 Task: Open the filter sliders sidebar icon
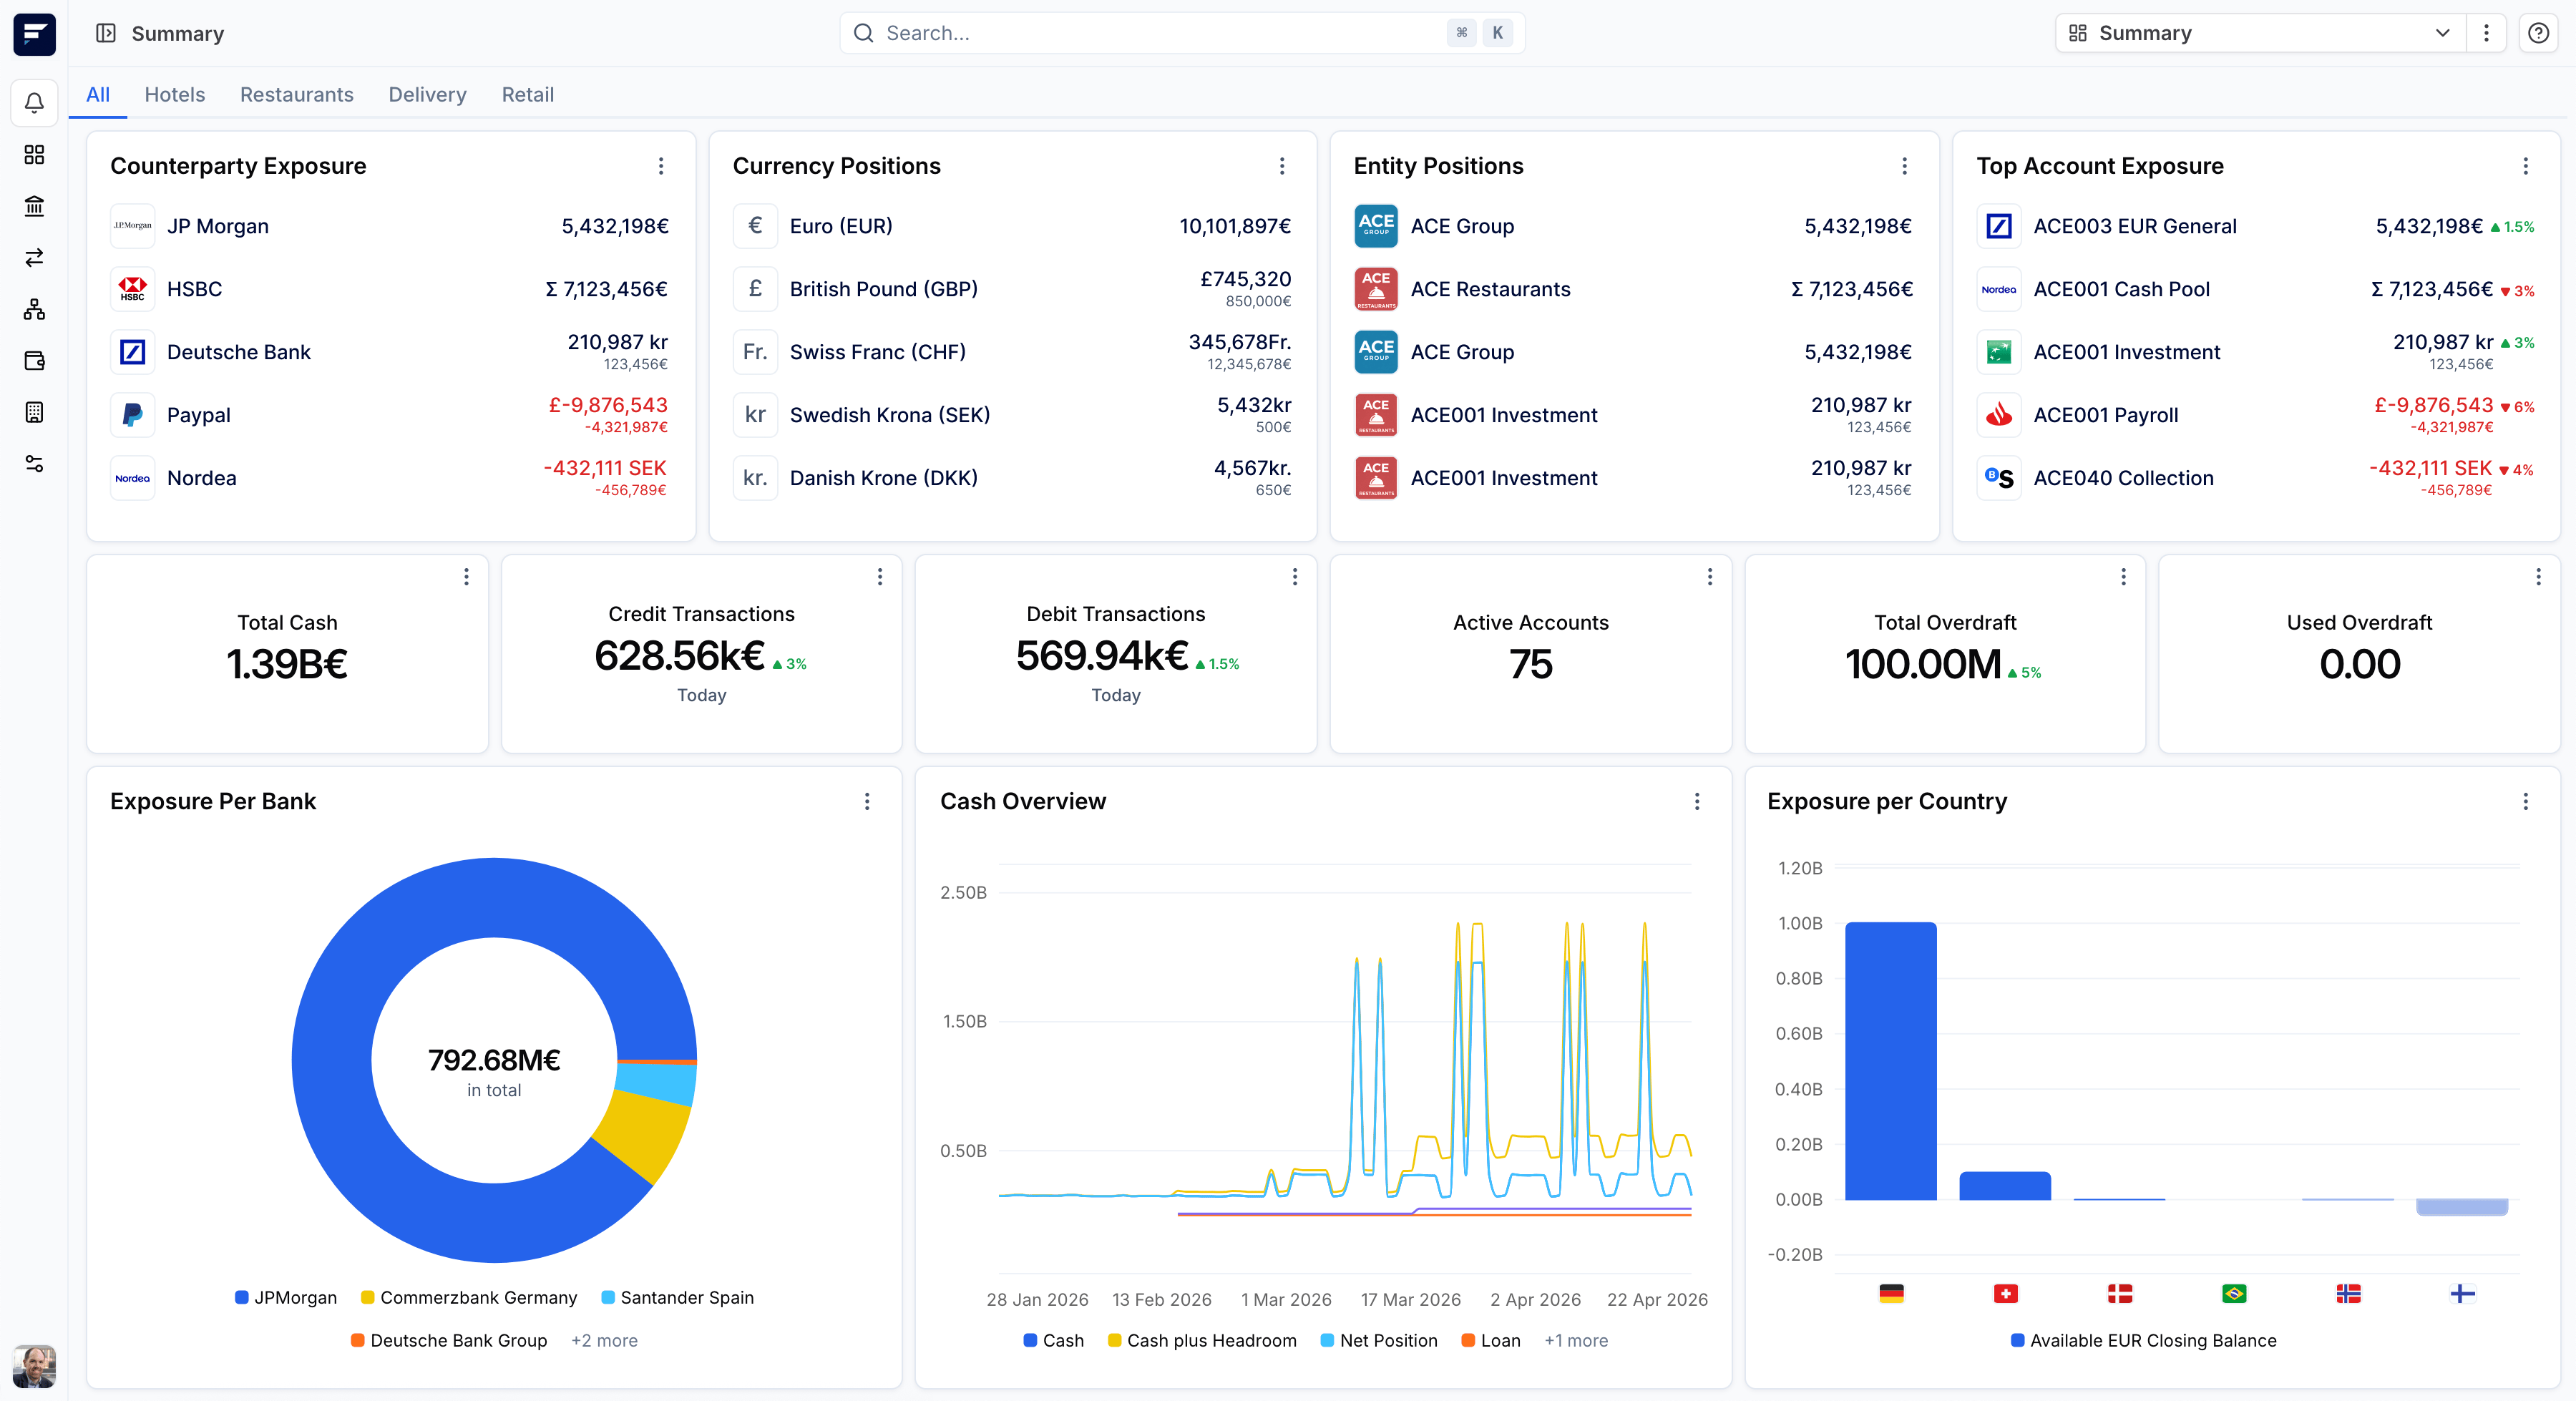(x=34, y=464)
